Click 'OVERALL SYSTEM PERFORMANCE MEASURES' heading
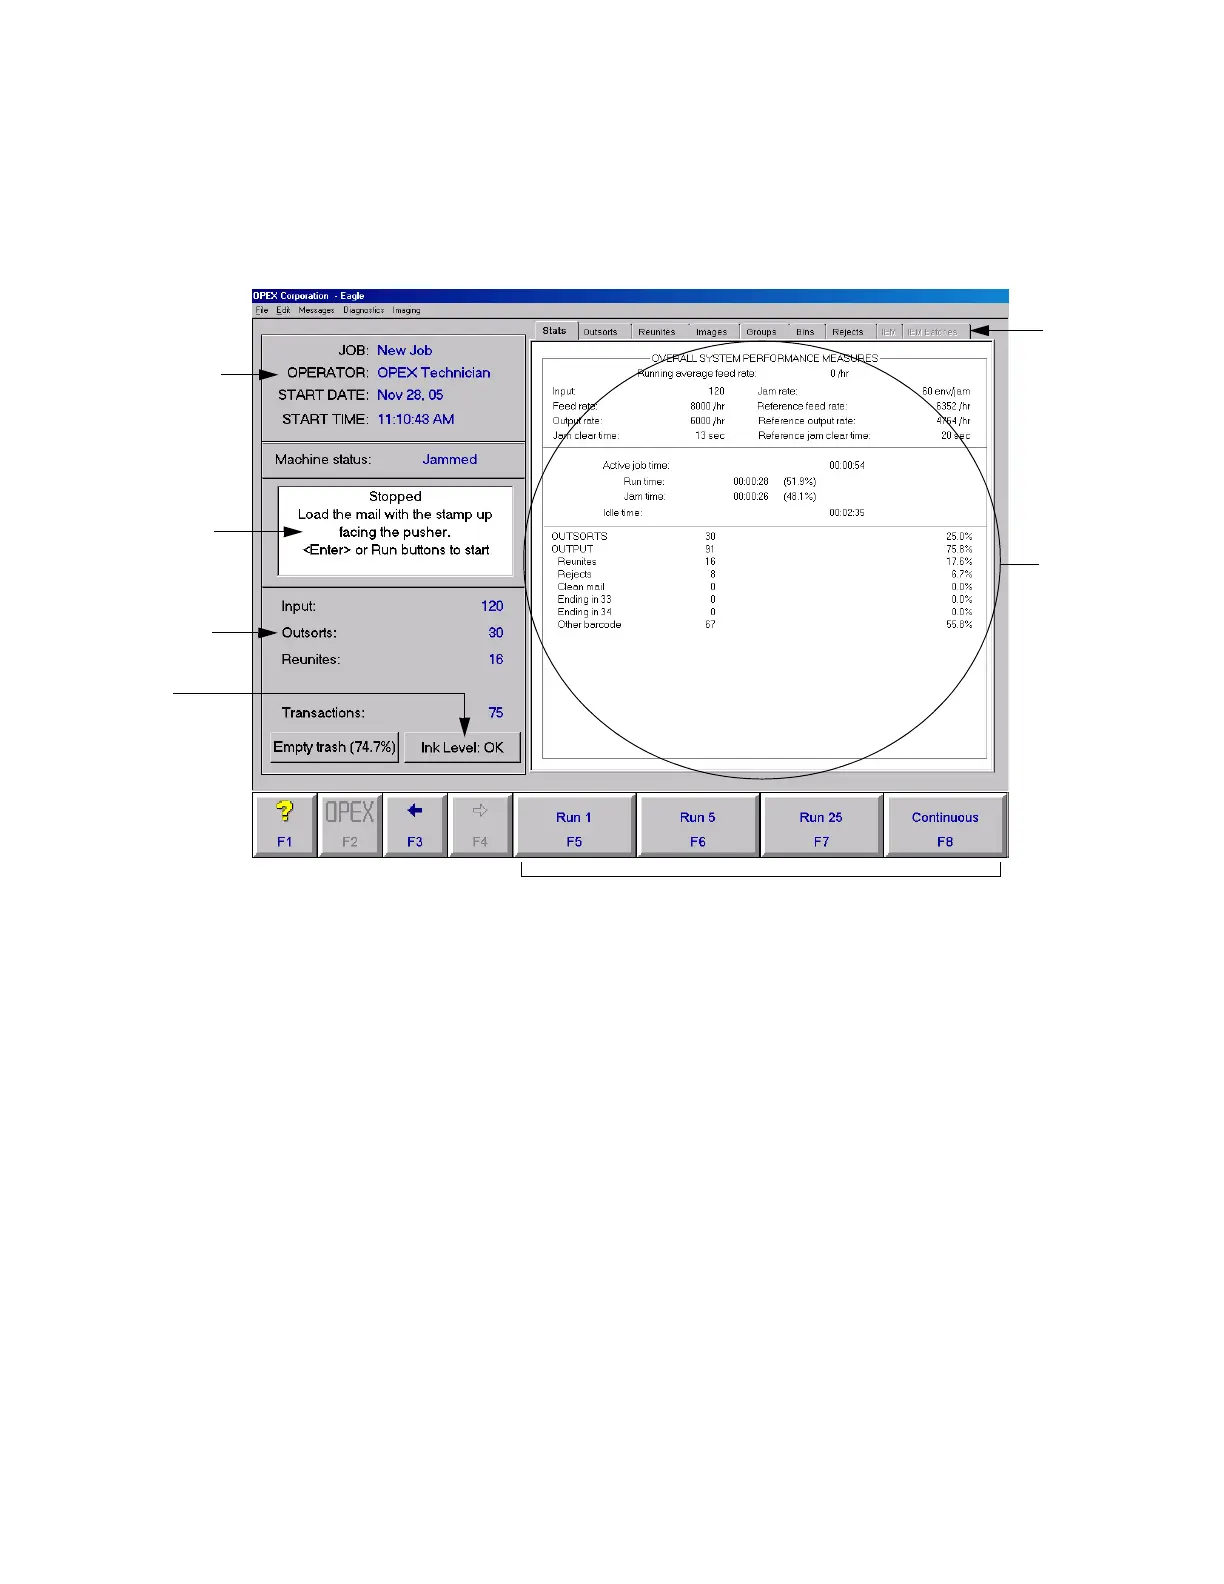The image size is (1224, 1584). tap(765, 358)
